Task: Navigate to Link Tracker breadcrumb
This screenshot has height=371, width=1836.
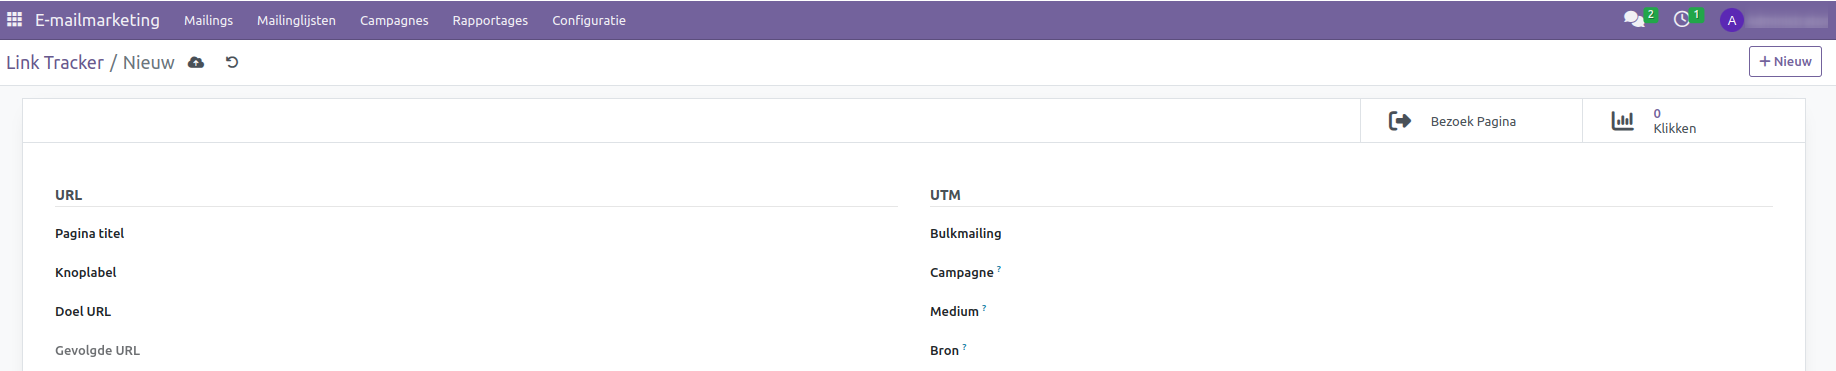Action: click(x=55, y=62)
